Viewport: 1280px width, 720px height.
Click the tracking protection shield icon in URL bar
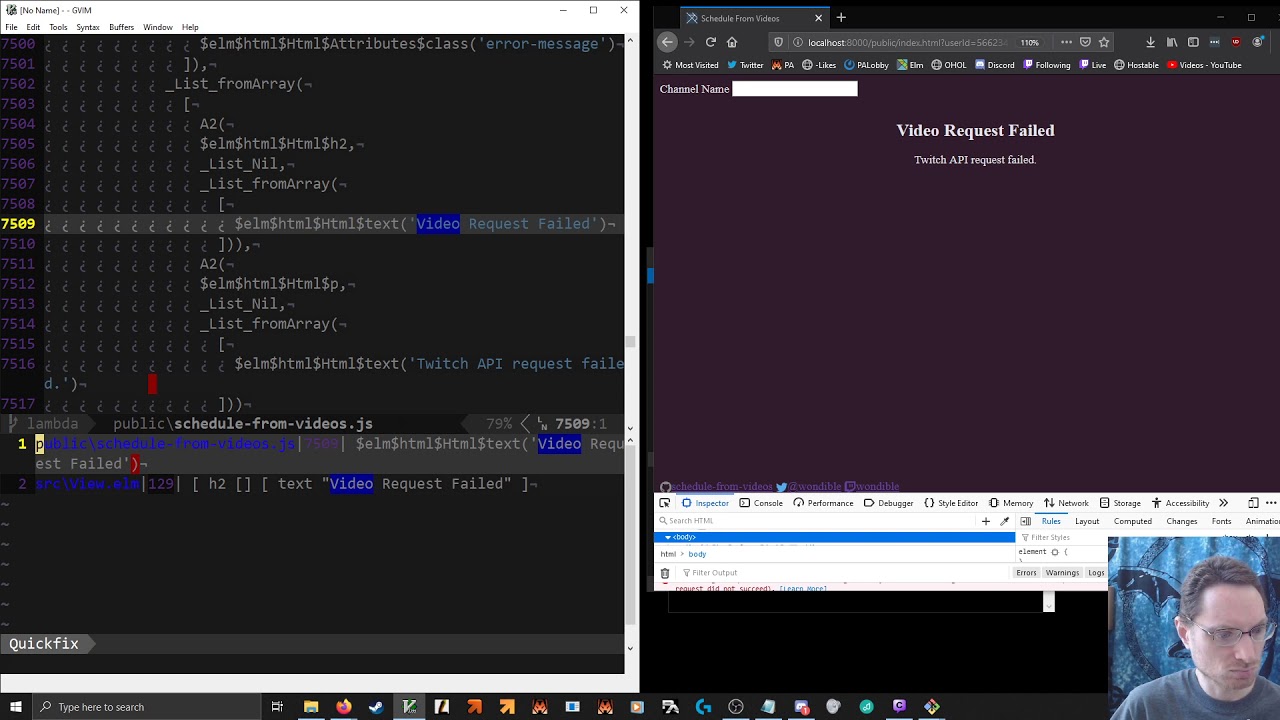(x=778, y=42)
